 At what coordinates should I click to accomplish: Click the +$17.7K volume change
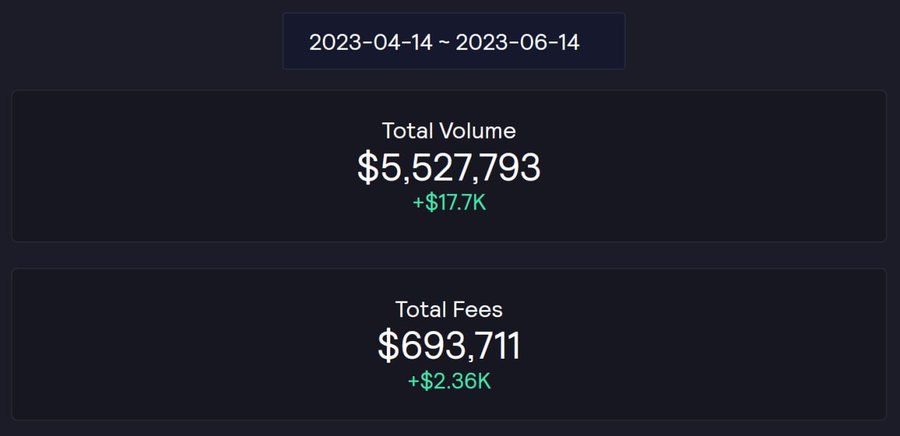449,203
